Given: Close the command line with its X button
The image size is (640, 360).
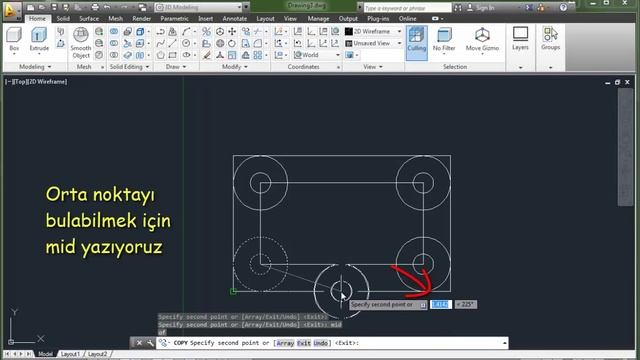Looking at the screenshot, I should (x=139, y=343).
